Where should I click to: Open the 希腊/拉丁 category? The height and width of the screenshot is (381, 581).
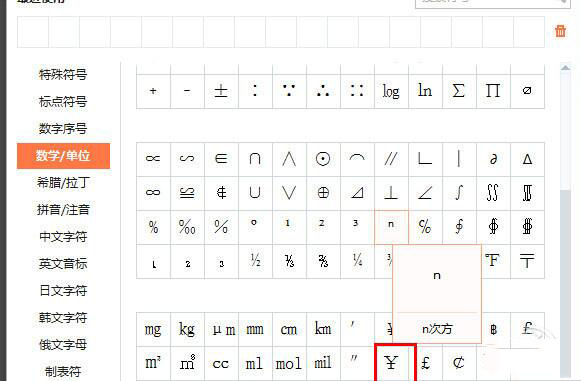point(63,183)
